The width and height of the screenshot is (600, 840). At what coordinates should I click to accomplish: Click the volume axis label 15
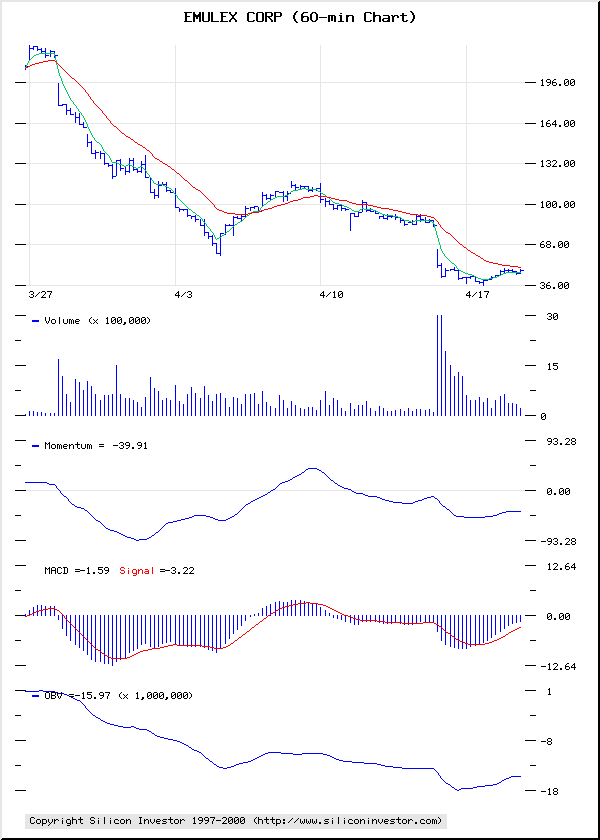point(551,366)
